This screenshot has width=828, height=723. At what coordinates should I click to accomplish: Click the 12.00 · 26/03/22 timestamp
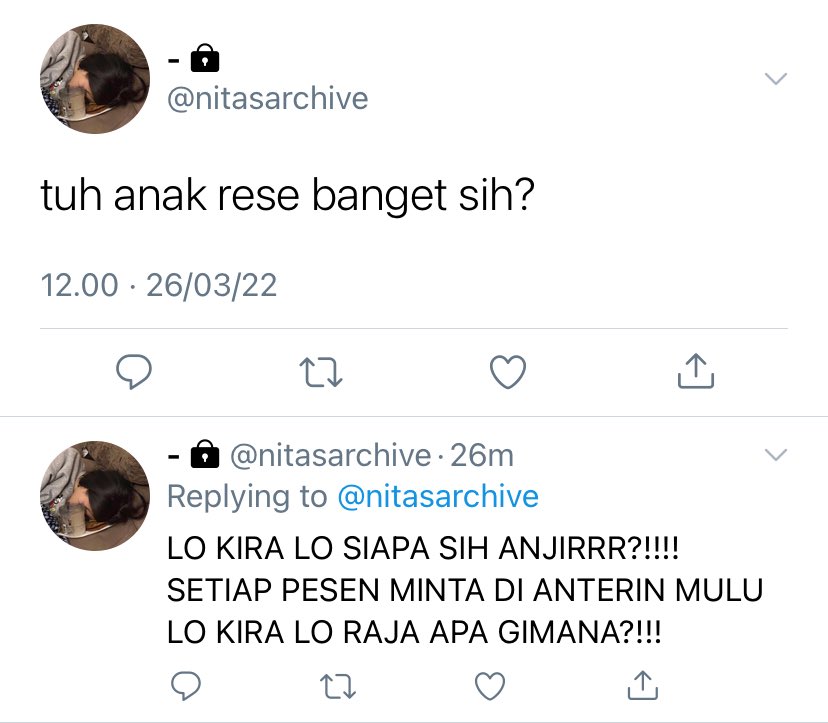pyautogui.click(x=159, y=286)
